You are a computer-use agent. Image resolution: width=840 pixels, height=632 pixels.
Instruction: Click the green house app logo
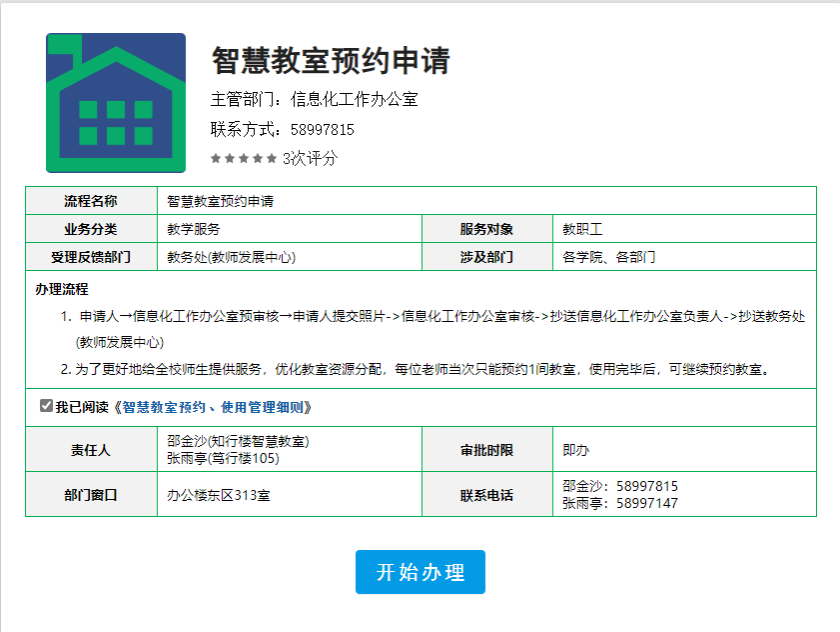[116, 103]
